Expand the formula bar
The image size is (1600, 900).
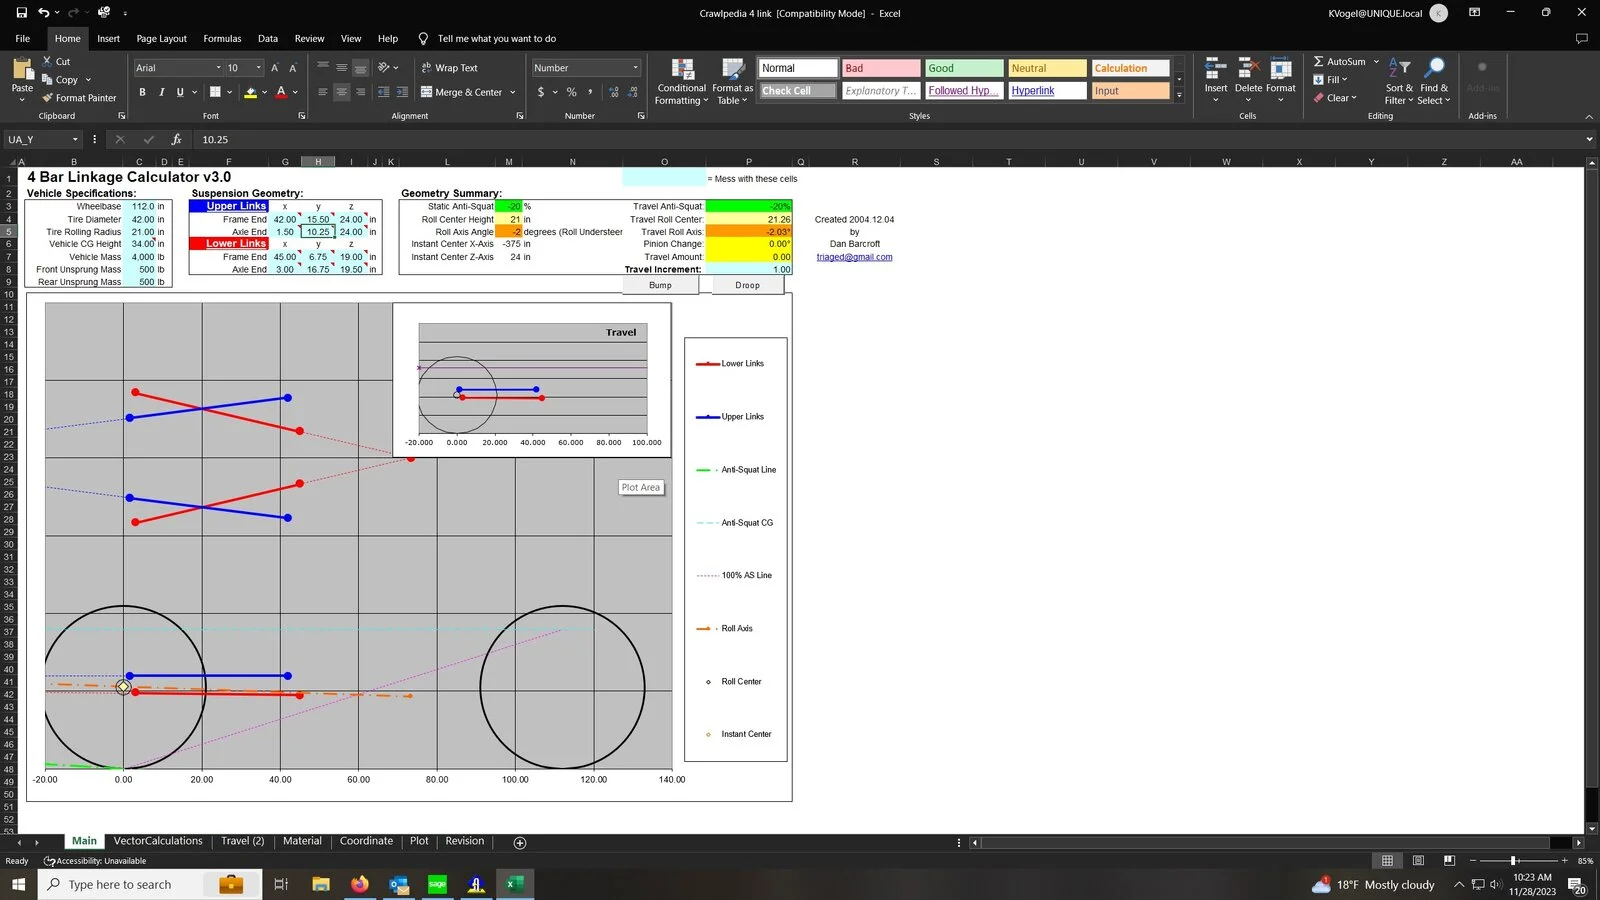click(1589, 140)
